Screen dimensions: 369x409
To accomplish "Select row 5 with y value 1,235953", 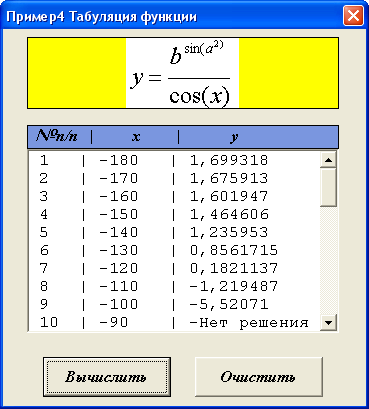I will pos(174,232).
